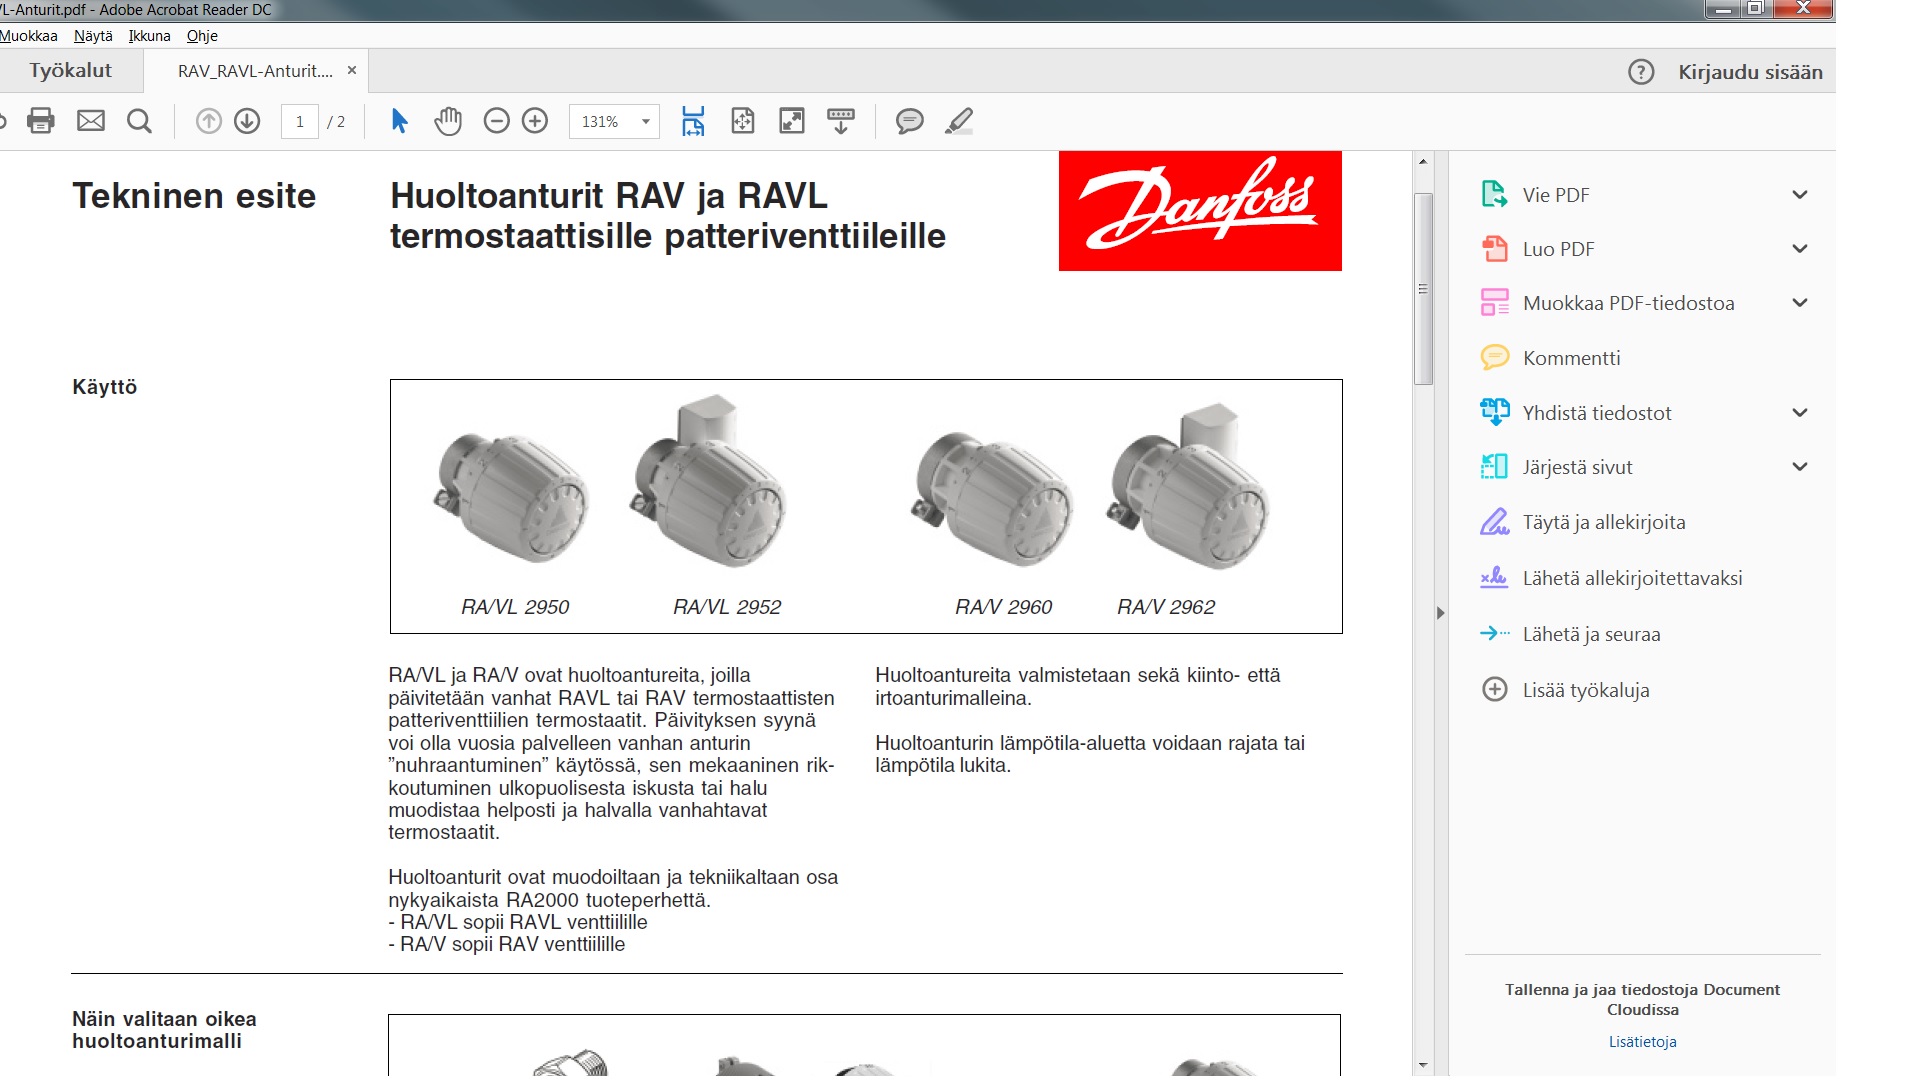The width and height of the screenshot is (1920, 1080).
Task: Open the Lisätietoja link
Action: pyautogui.click(x=1642, y=1042)
